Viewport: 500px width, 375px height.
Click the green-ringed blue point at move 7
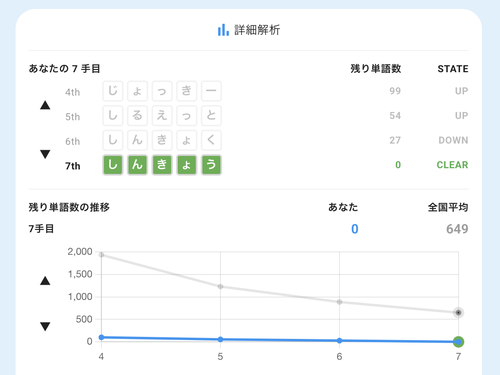pos(459,342)
